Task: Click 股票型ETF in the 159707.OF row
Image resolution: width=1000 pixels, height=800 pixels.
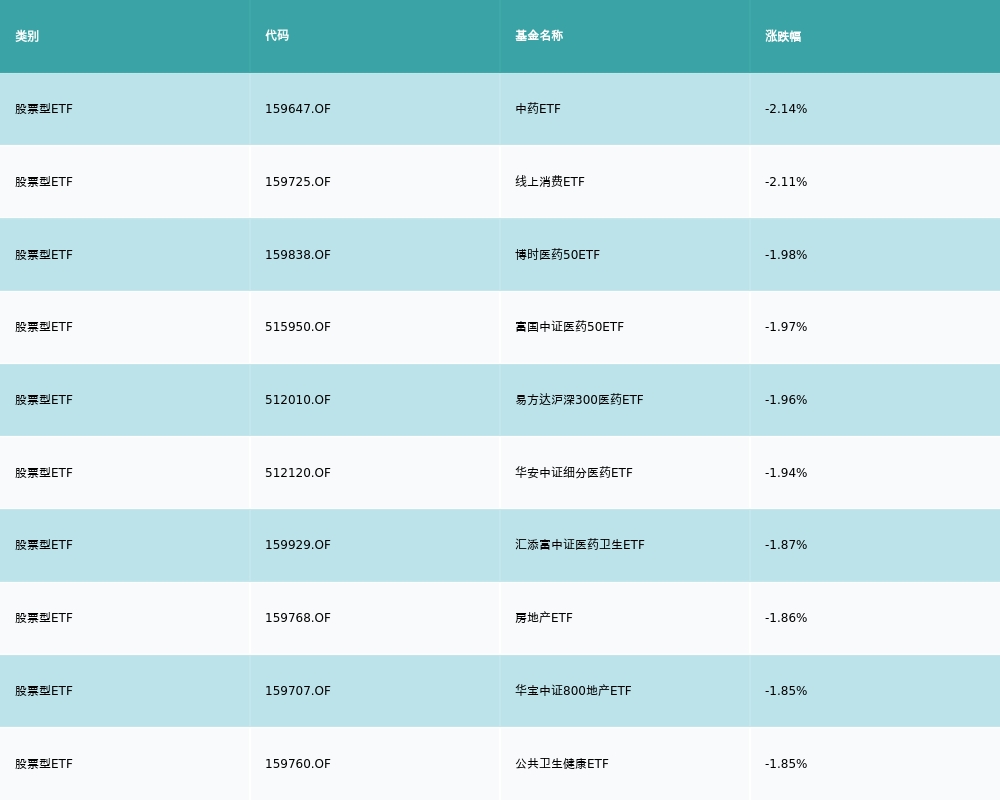Action: [x=44, y=691]
